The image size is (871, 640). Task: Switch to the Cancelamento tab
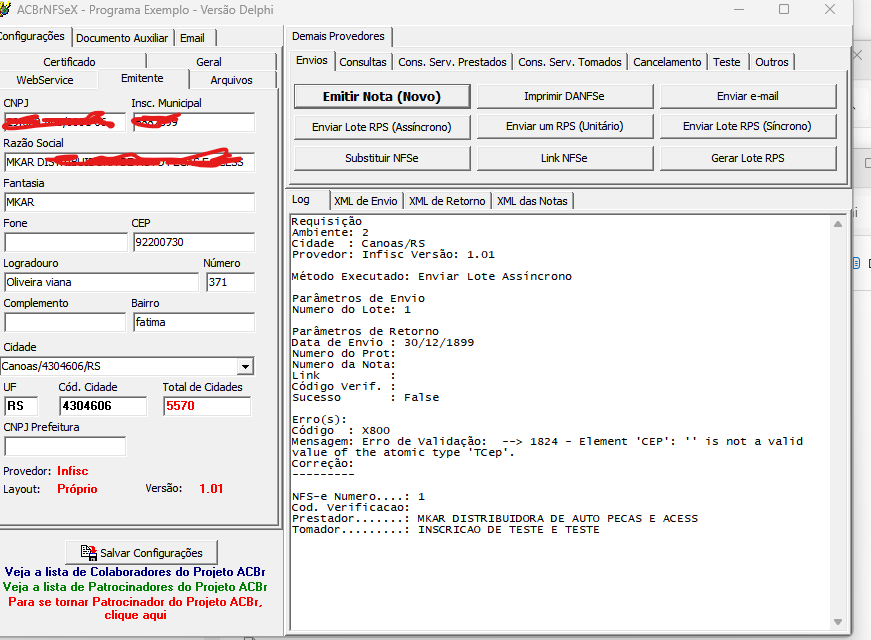pyautogui.click(x=667, y=62)
